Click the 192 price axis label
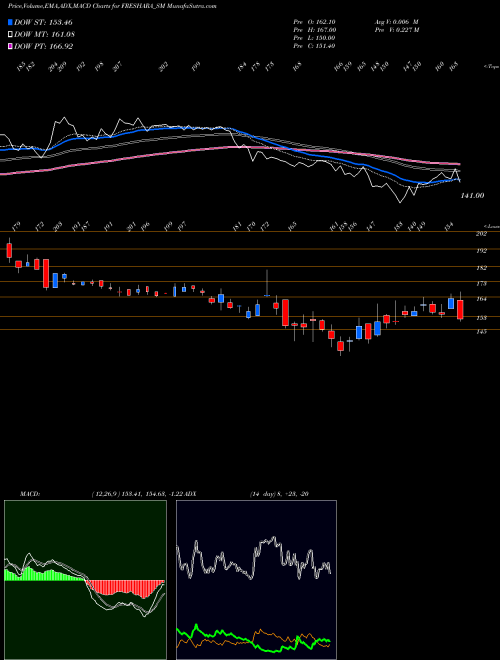The width and height of the screenshot is (500, 660). click(x=481, y=251)
